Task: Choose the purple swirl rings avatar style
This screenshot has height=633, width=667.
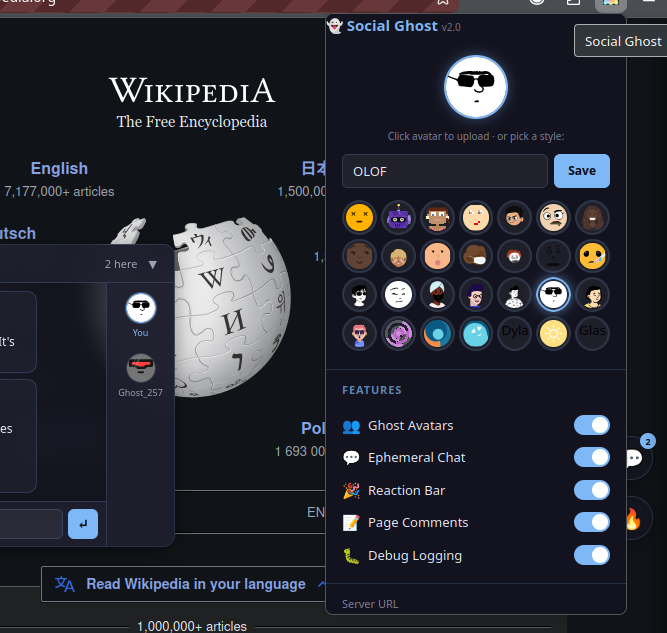Action: 398,334
